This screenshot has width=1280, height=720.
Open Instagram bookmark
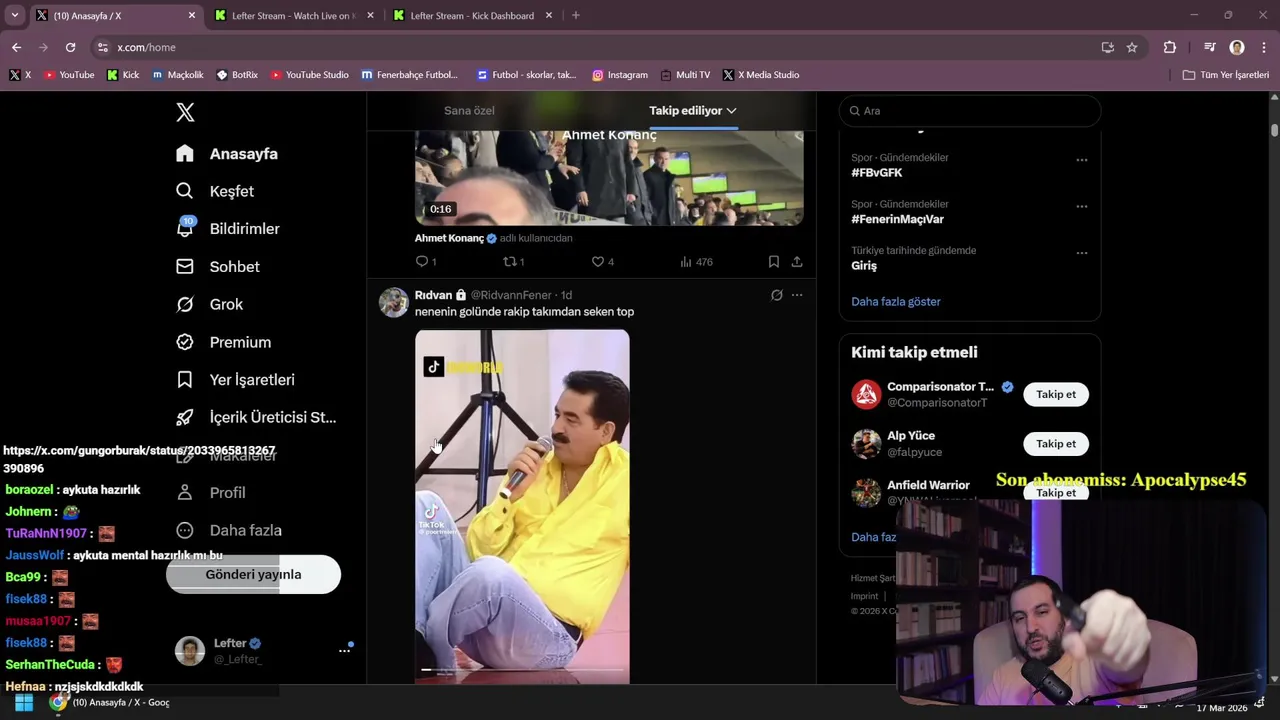[x=620, y=75]
